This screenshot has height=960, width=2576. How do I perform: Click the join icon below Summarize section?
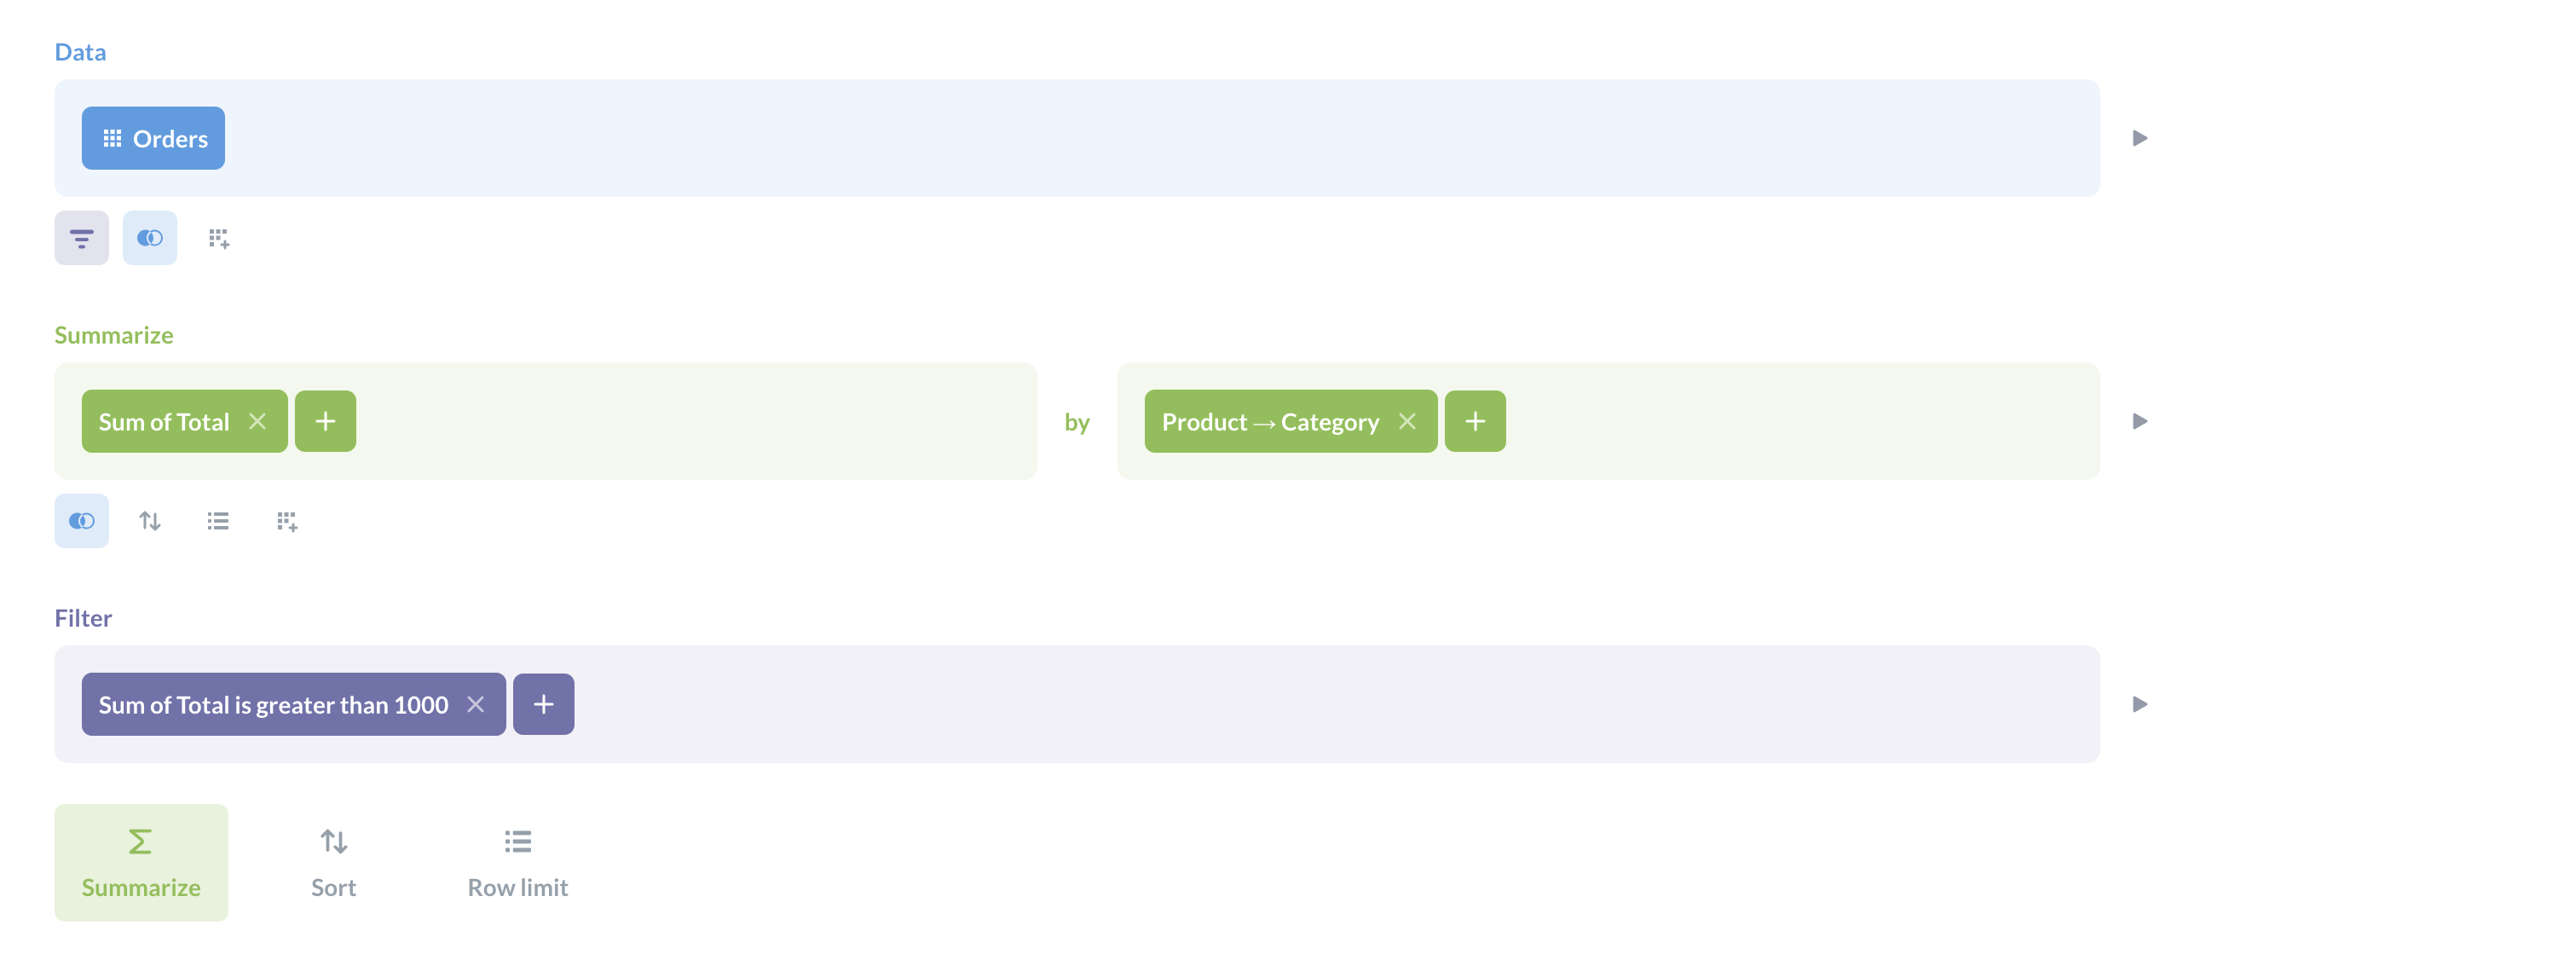click(81, 521)
